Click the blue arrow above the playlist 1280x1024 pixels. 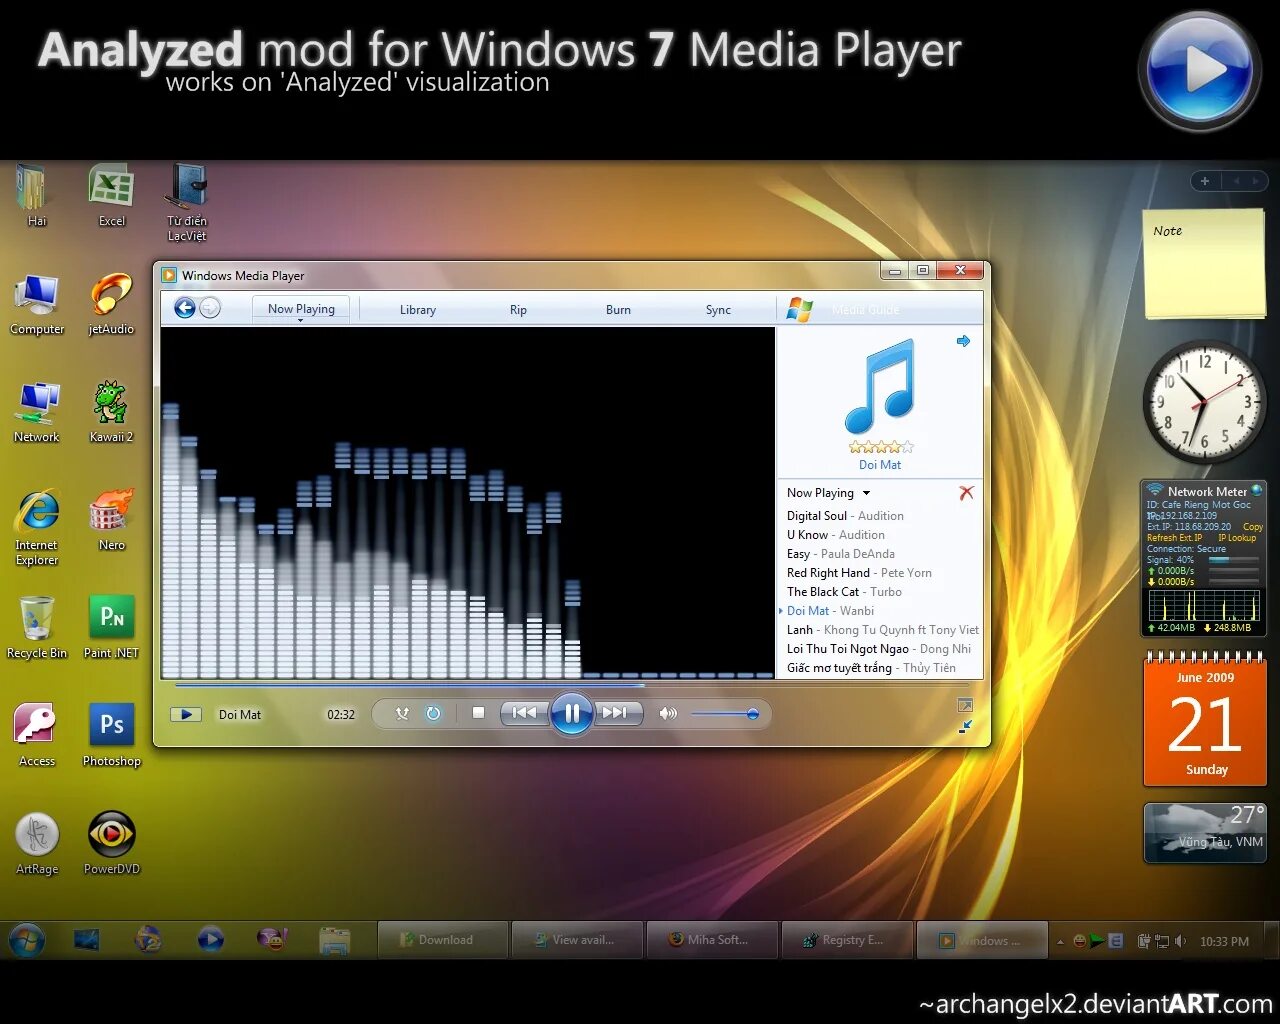pyautogui.click(x=963, y=341)
